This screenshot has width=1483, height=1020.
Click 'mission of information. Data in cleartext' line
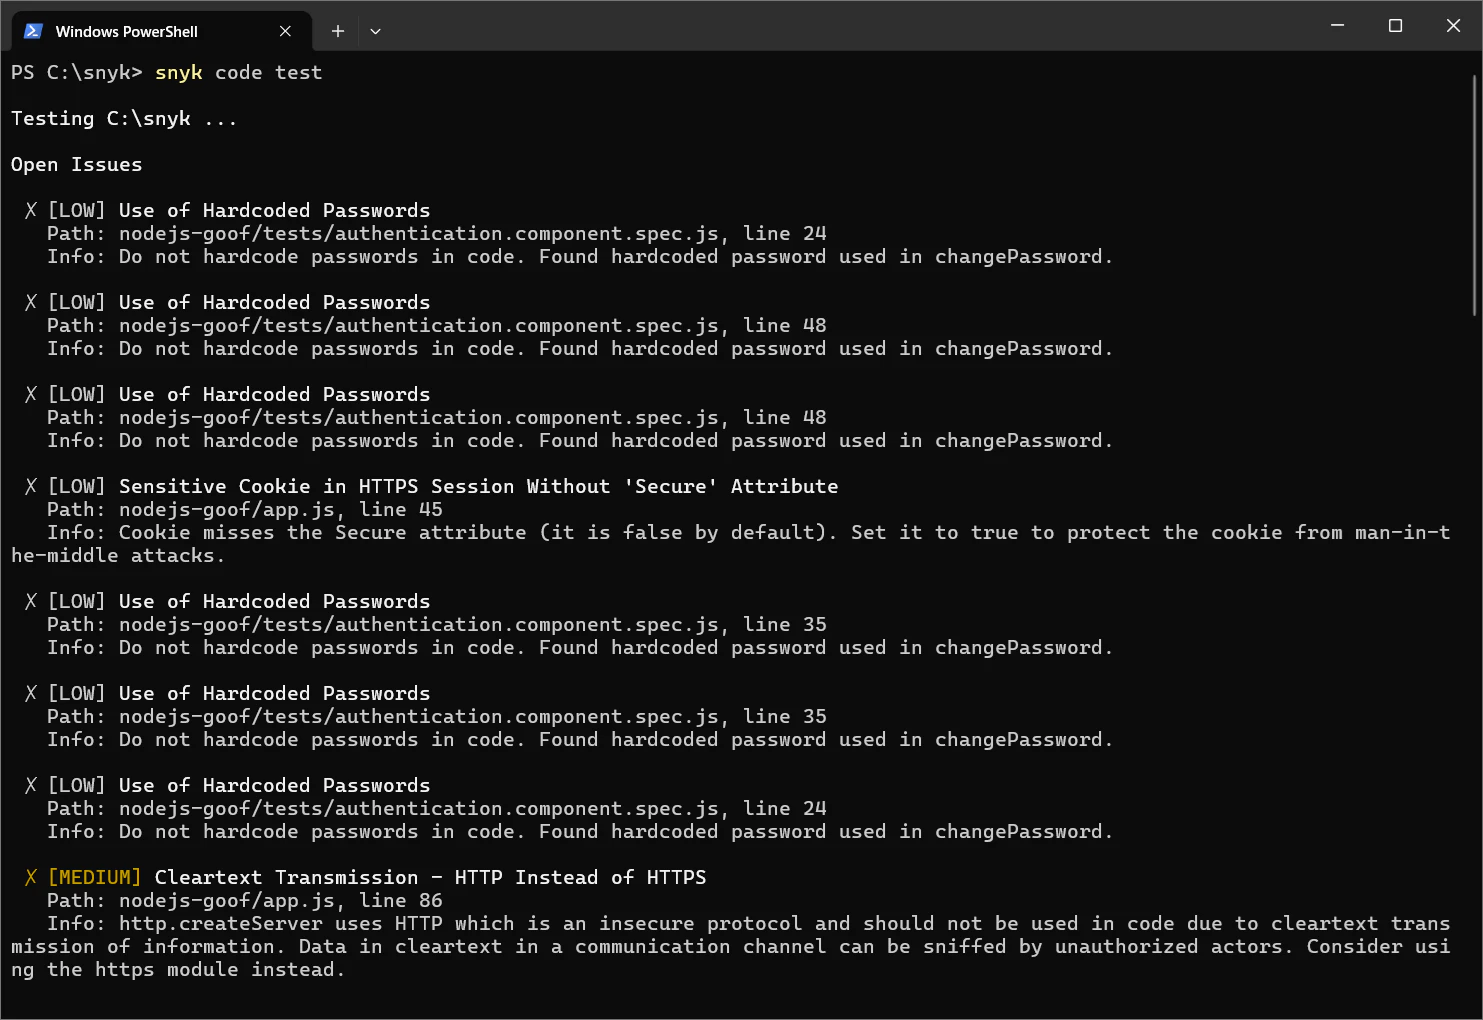(x=730, y=947)
